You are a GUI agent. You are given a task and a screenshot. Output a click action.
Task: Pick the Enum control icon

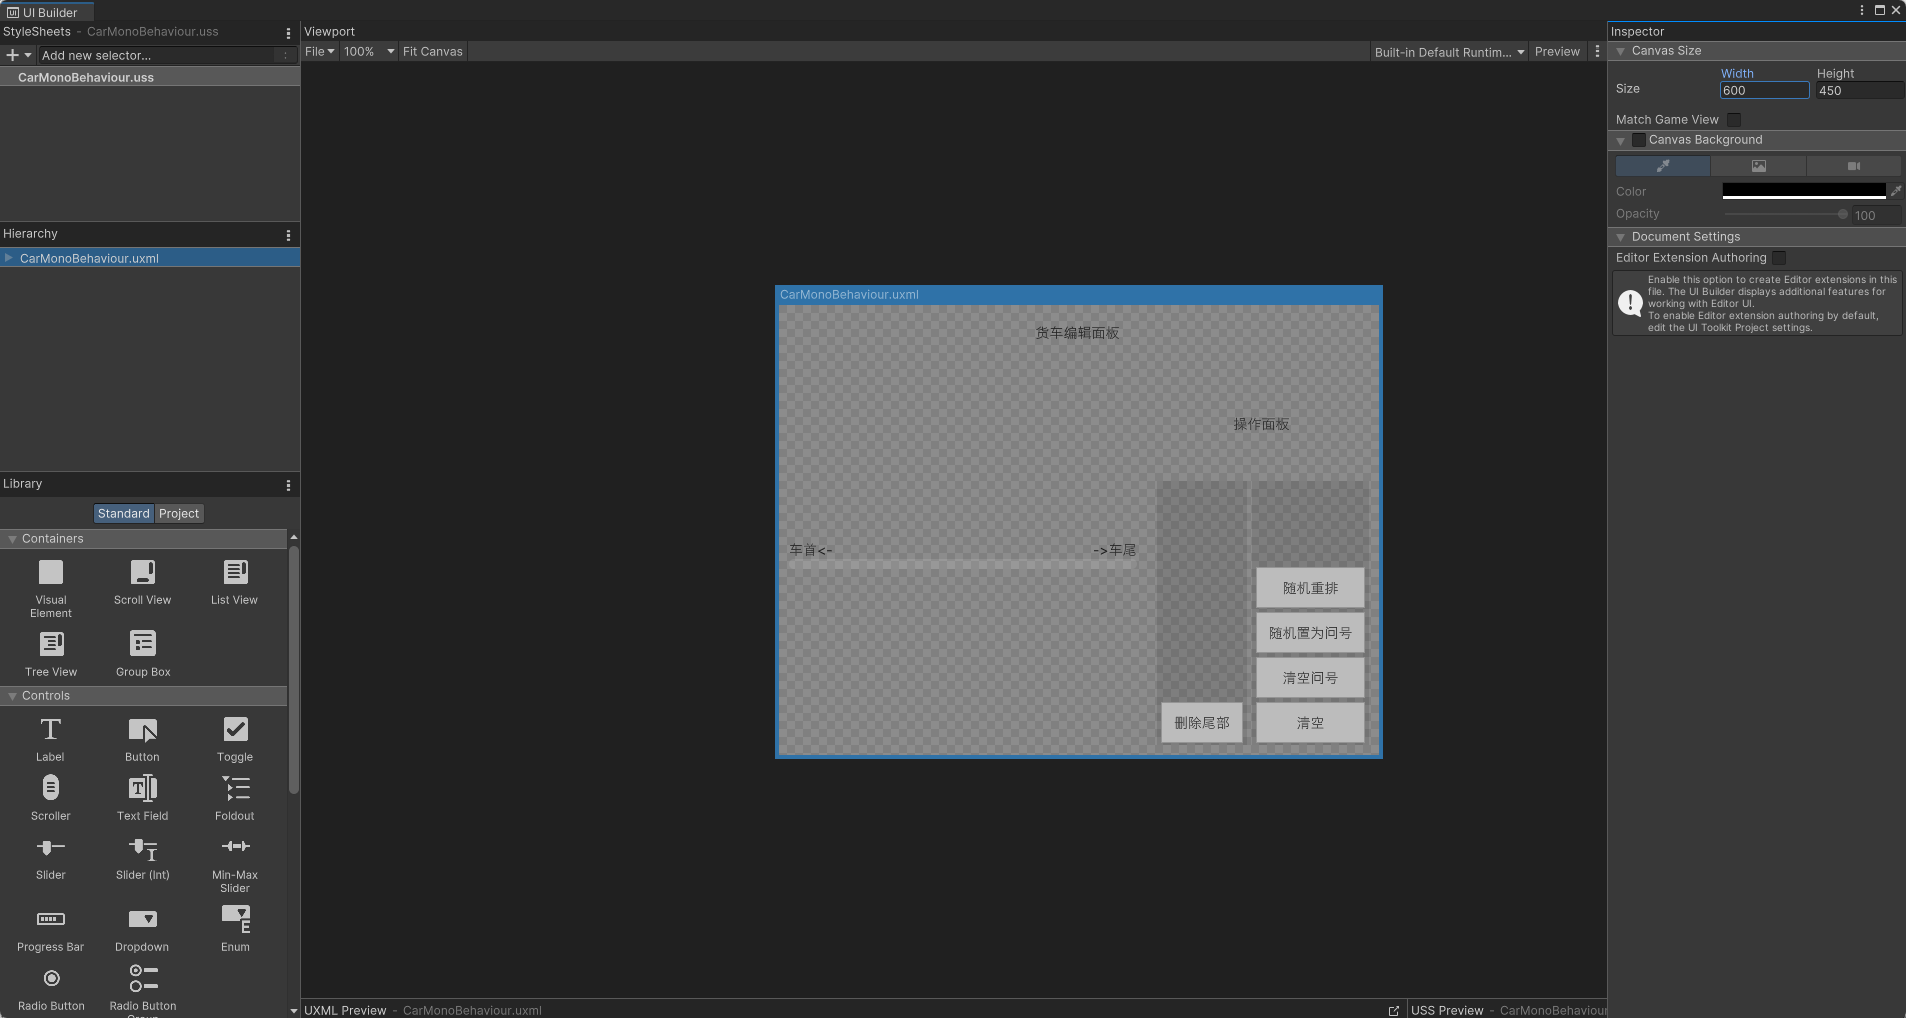(x=235, y=918)
